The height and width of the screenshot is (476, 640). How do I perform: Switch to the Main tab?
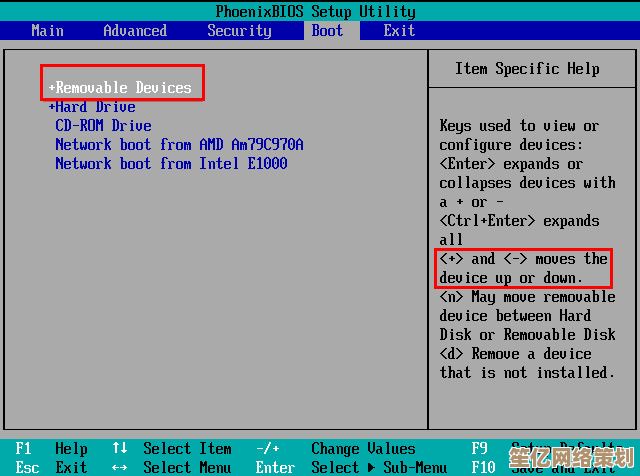click(47, 30)
